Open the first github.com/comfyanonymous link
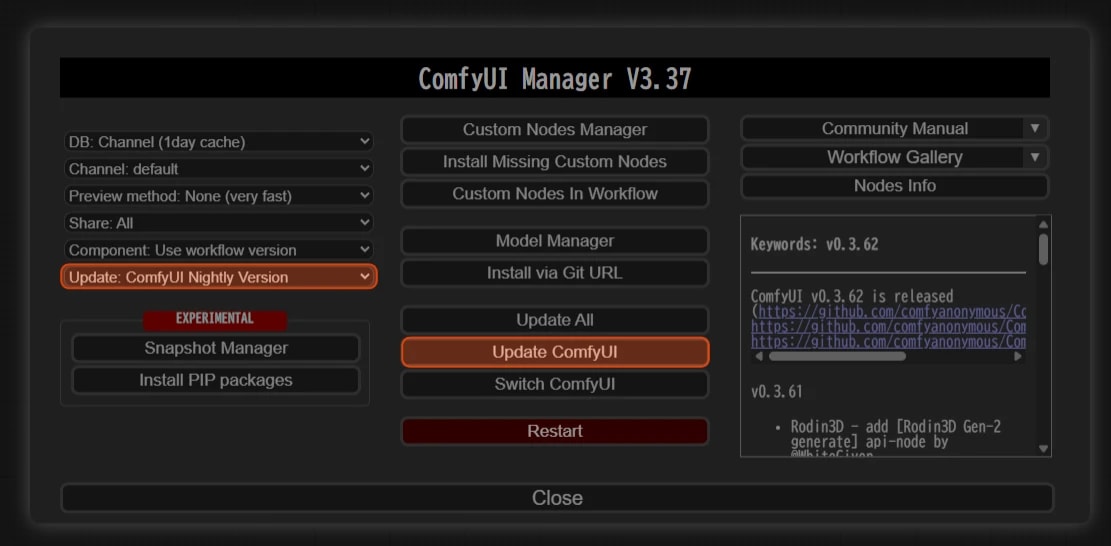This screenshot has width=1111, height=546. pyautogui.click(x=891, y=312)
